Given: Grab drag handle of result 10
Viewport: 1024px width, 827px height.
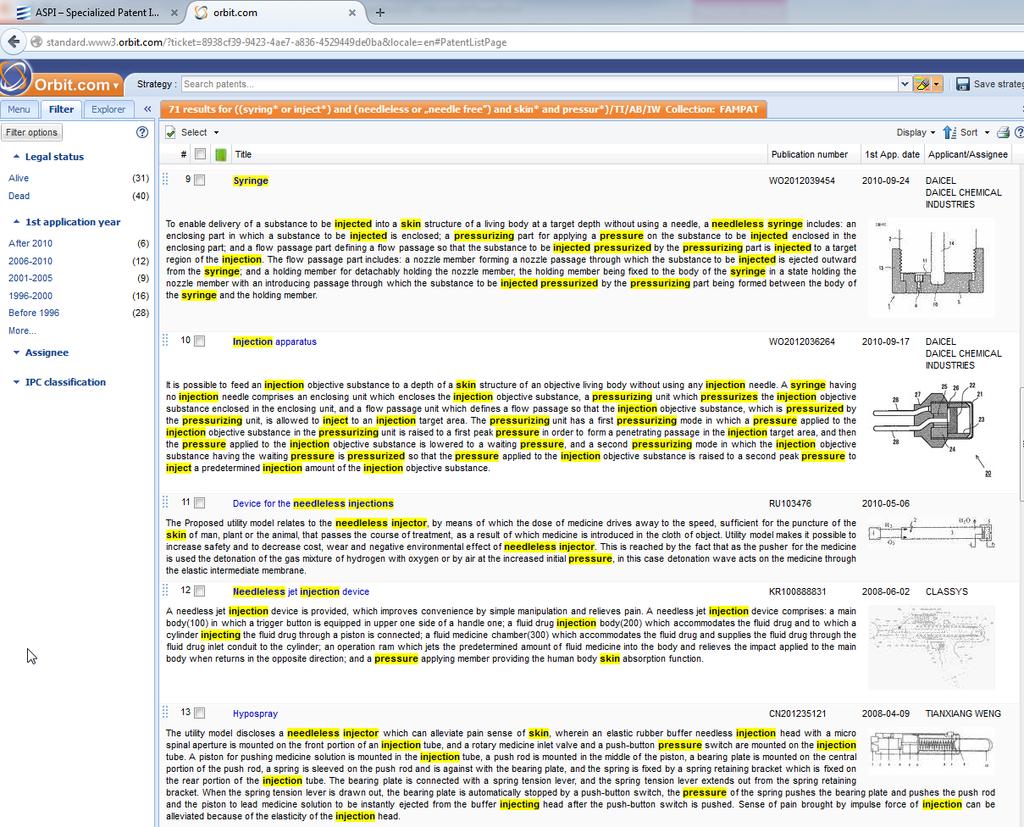Looking at the screenshot, I should (x=165, y=340).
